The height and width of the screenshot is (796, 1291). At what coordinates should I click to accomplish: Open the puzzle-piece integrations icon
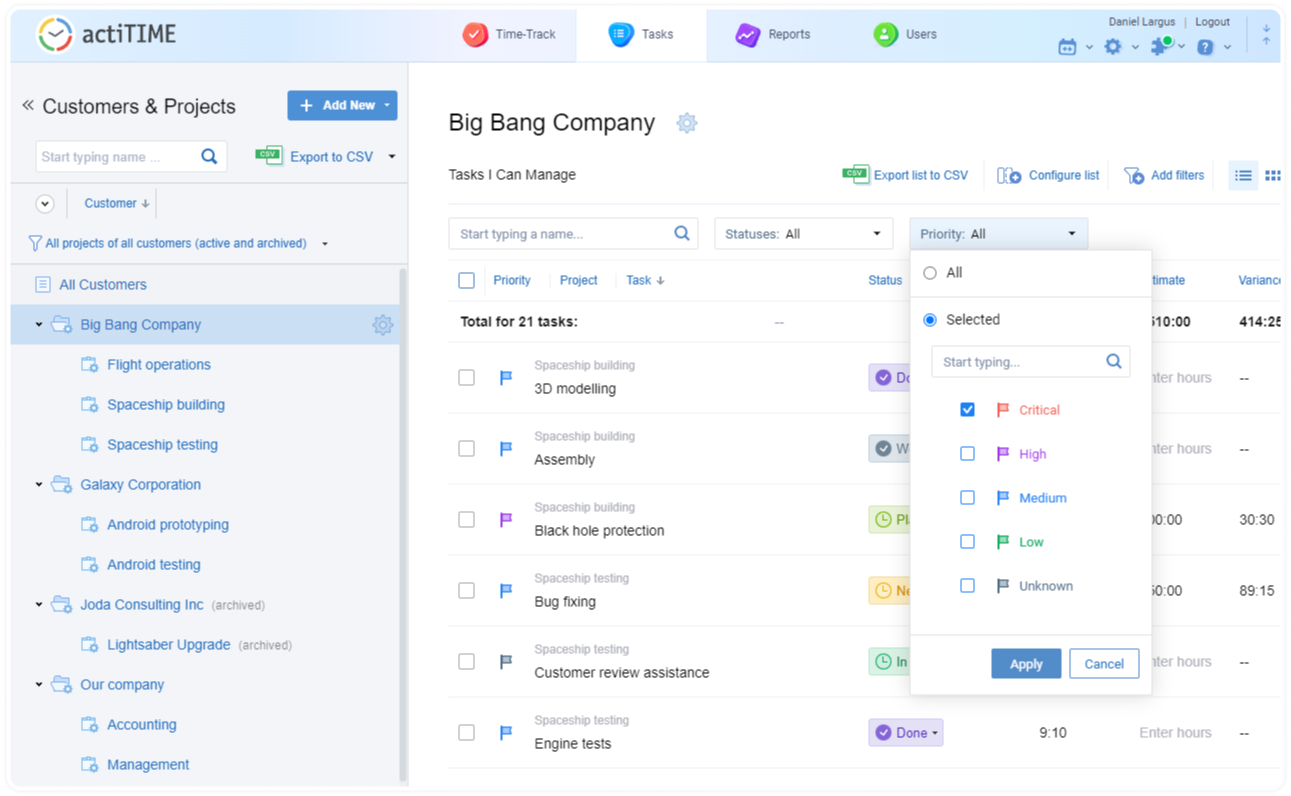(1161, 46)
